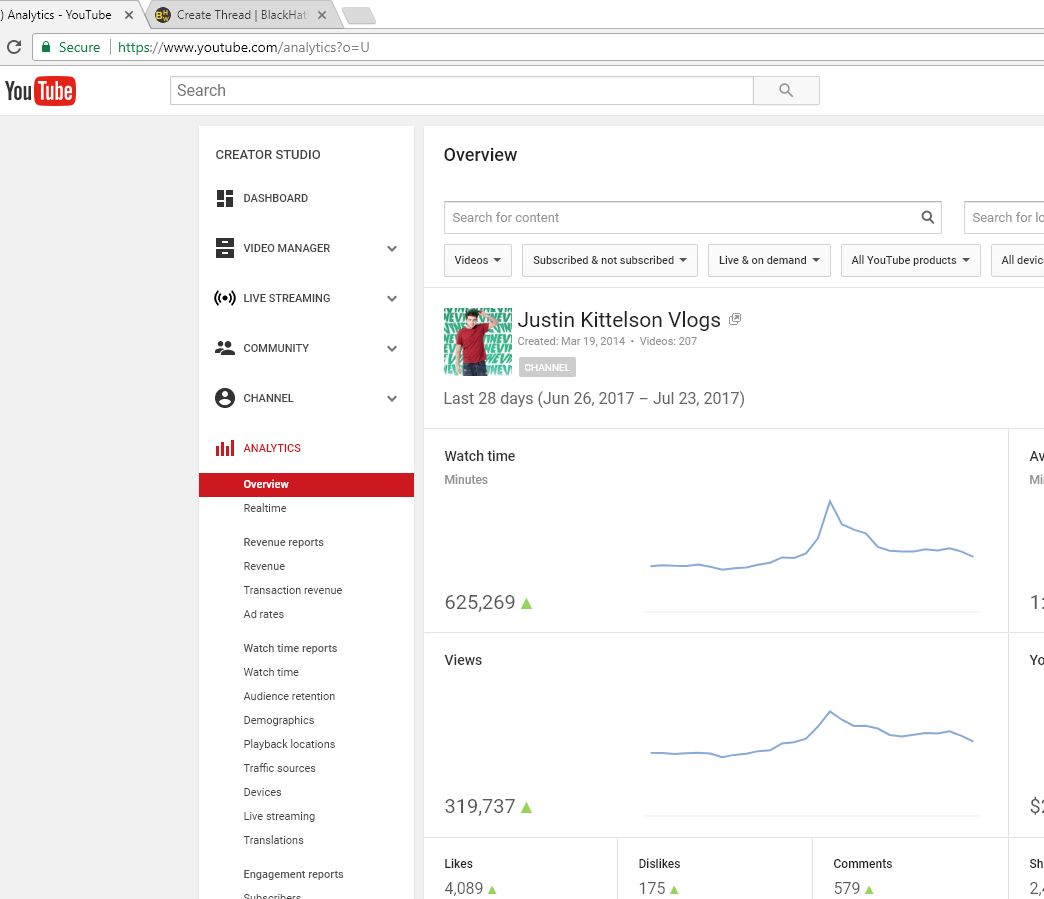Click the browser reload icon
Viewport: 1044px width, 899px height.
click(14, 47)
